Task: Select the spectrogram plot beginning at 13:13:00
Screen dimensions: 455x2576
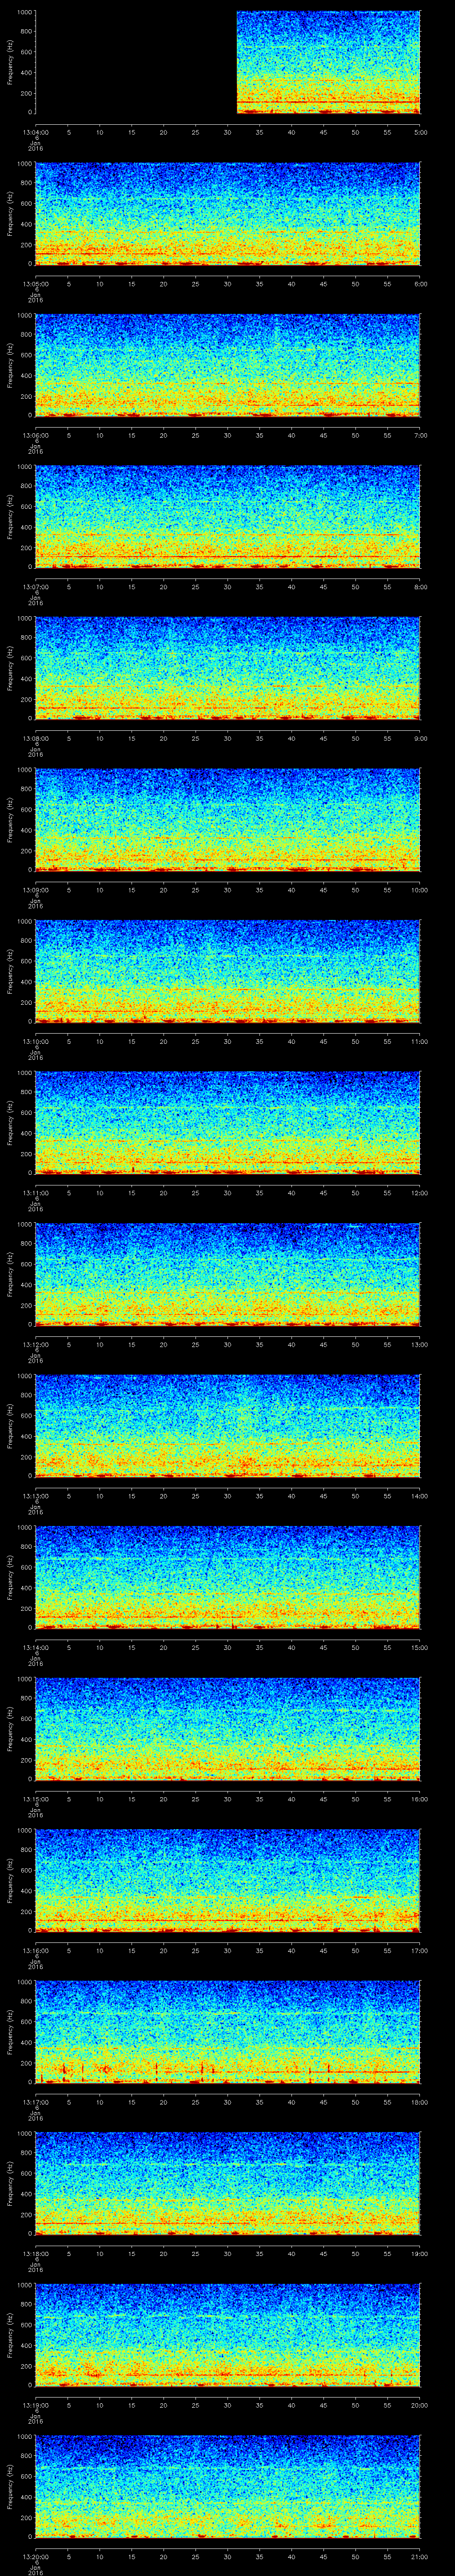Action: coord(228,1426)
